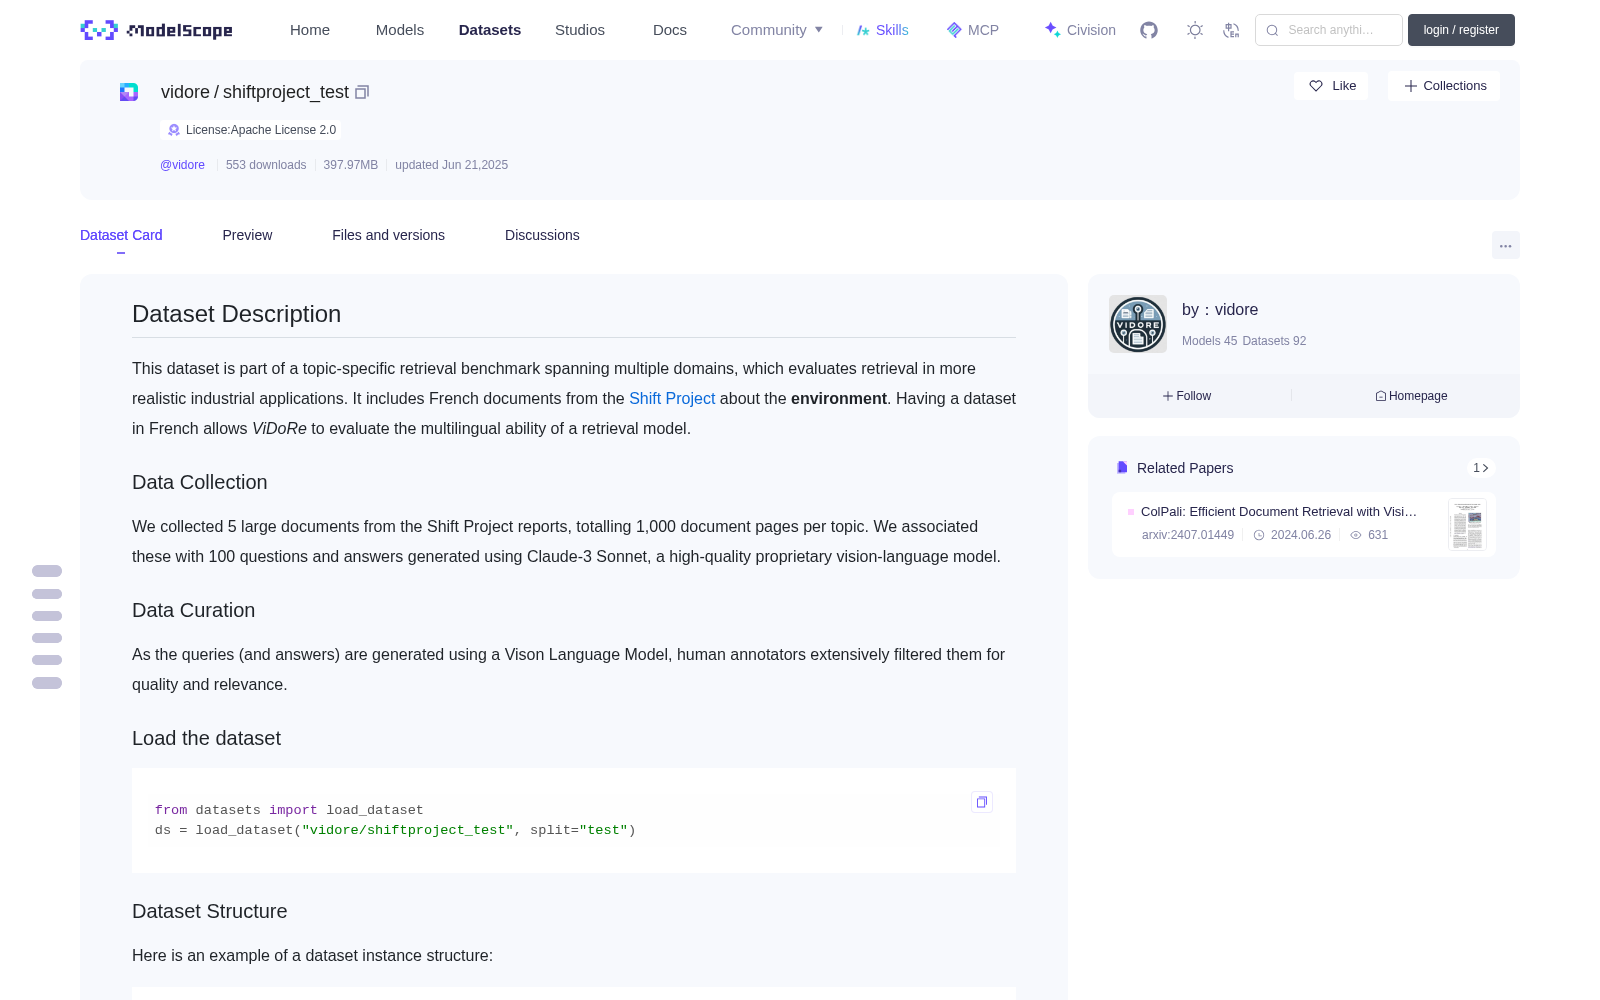This screenshot has height=1000, width=1600.
Task: Open the GitHub icon link
Action: (1149, 30)
